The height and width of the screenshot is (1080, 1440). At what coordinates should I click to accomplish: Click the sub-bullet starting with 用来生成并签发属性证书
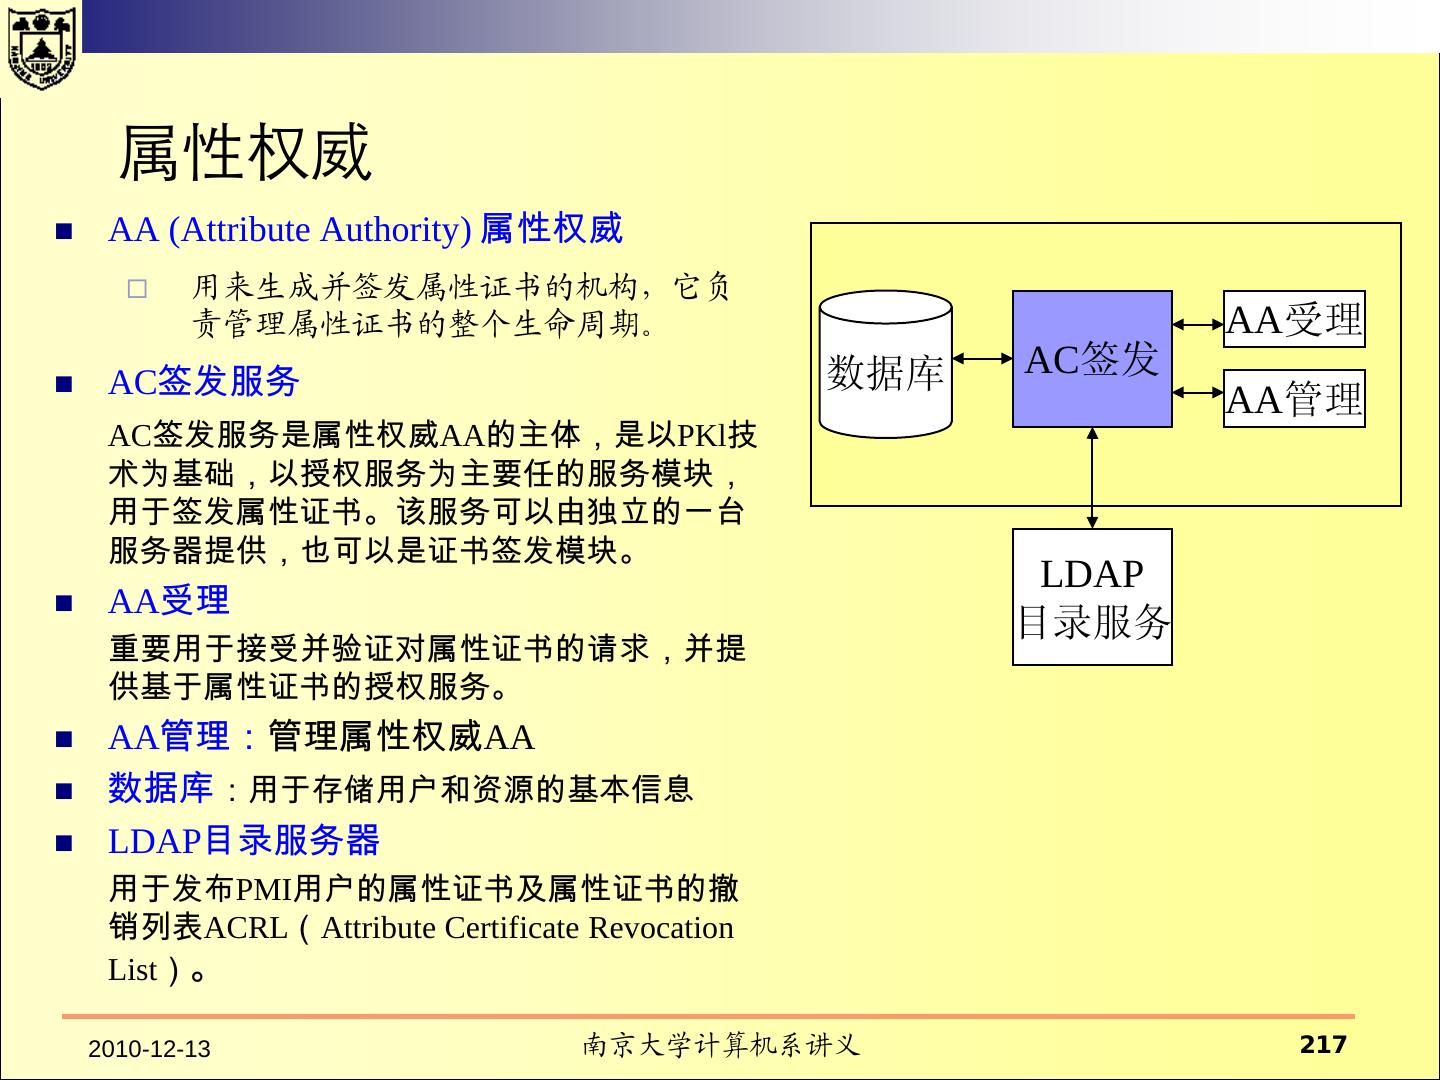pyautogui.click(x=461, y=305)
